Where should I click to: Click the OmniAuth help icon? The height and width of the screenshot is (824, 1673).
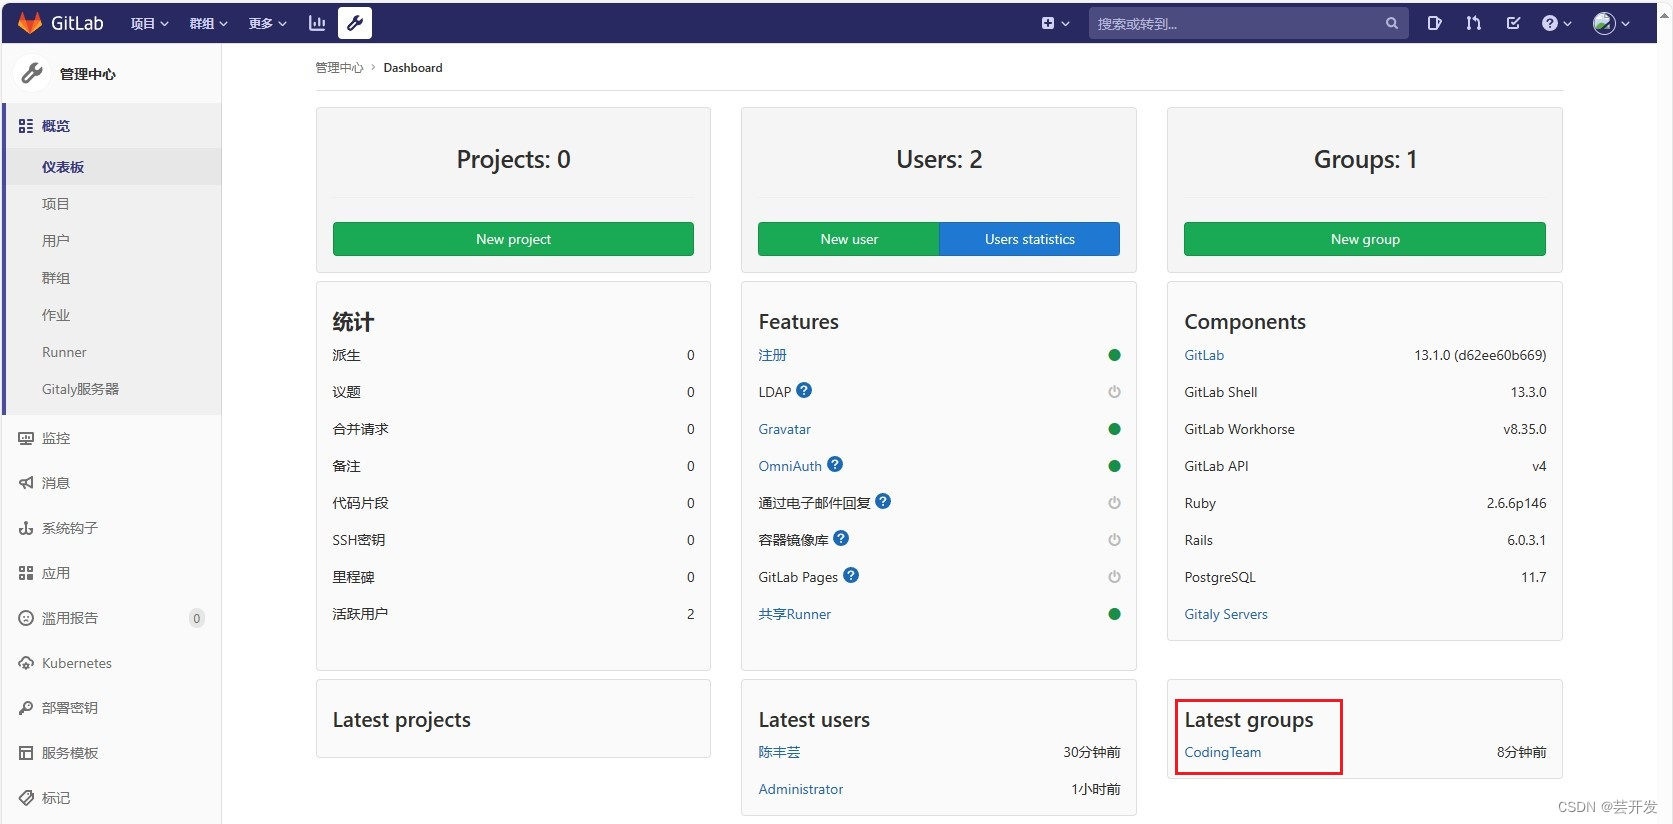pyautogui.click(x=835, y=464)
